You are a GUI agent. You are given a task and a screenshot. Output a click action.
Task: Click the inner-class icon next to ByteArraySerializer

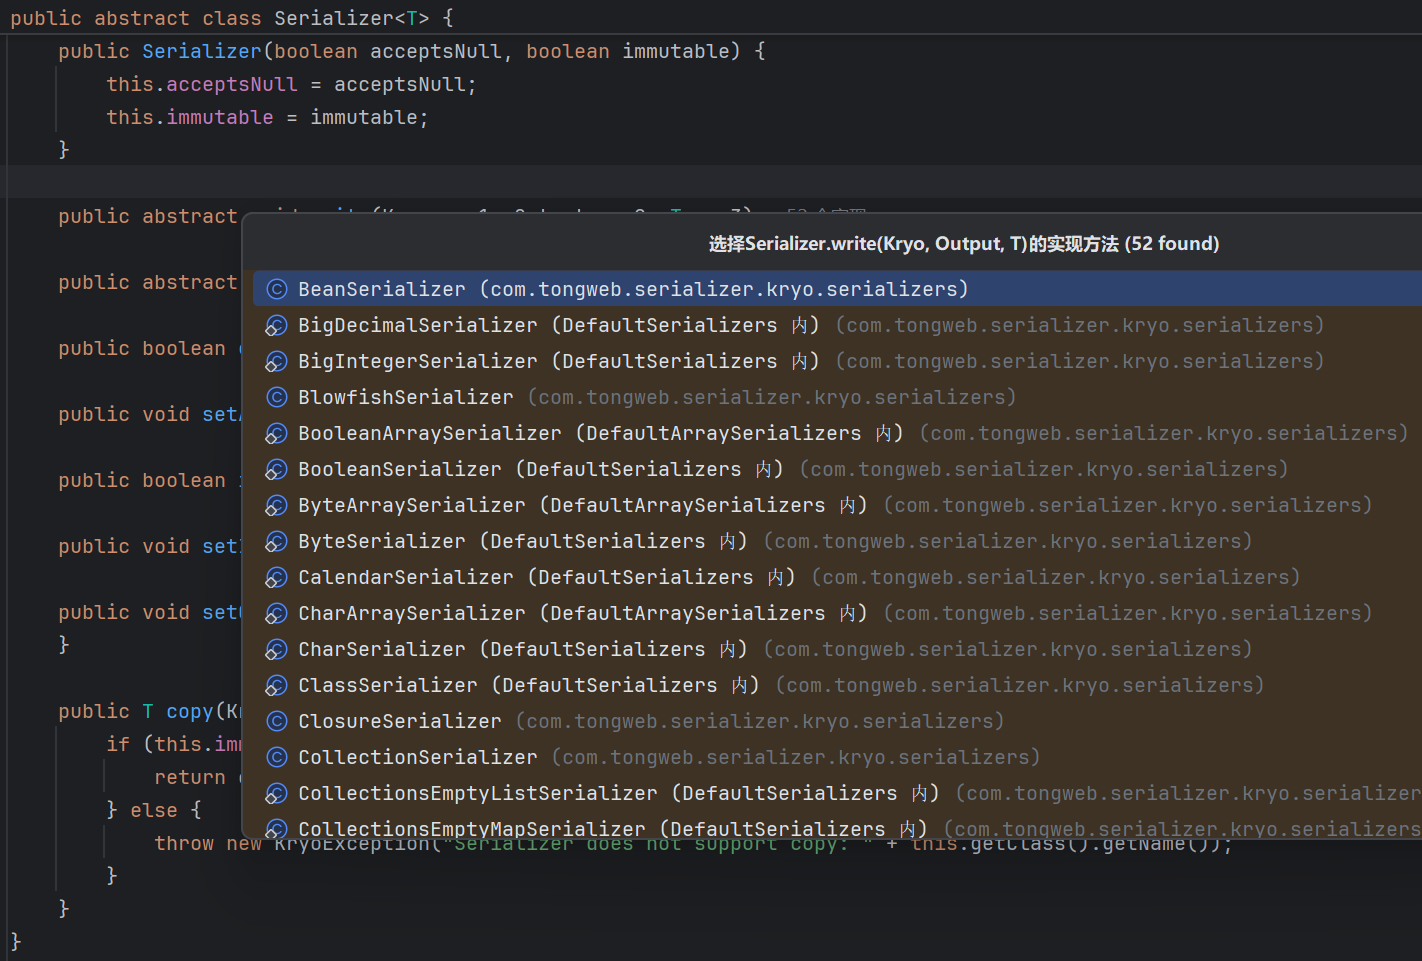(277, 505)
